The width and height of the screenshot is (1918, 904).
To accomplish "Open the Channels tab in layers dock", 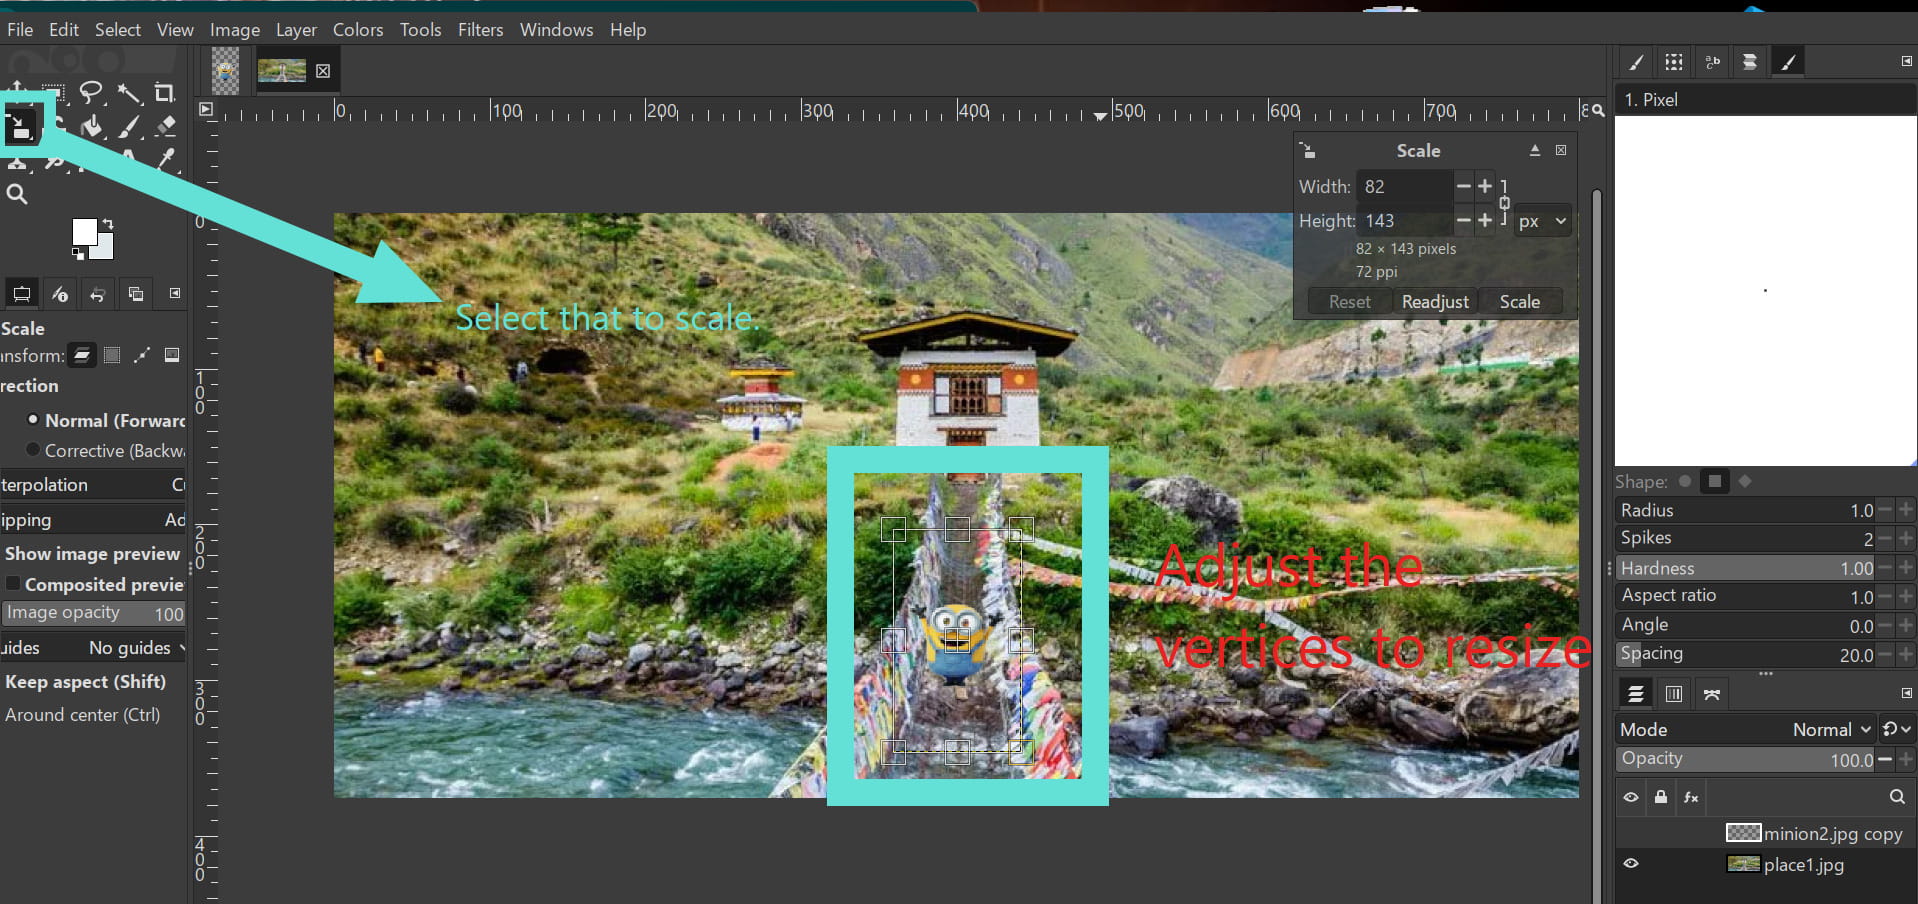I will [x=1674, y=694].
